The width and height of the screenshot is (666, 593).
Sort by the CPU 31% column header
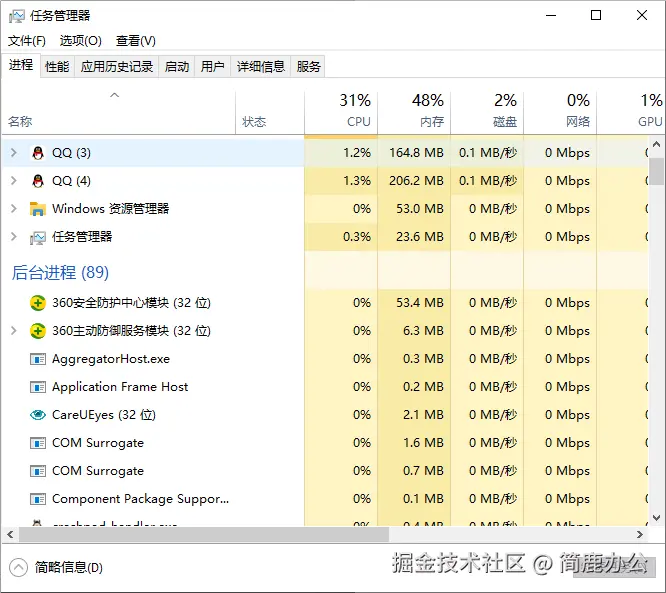coord(341,113)
